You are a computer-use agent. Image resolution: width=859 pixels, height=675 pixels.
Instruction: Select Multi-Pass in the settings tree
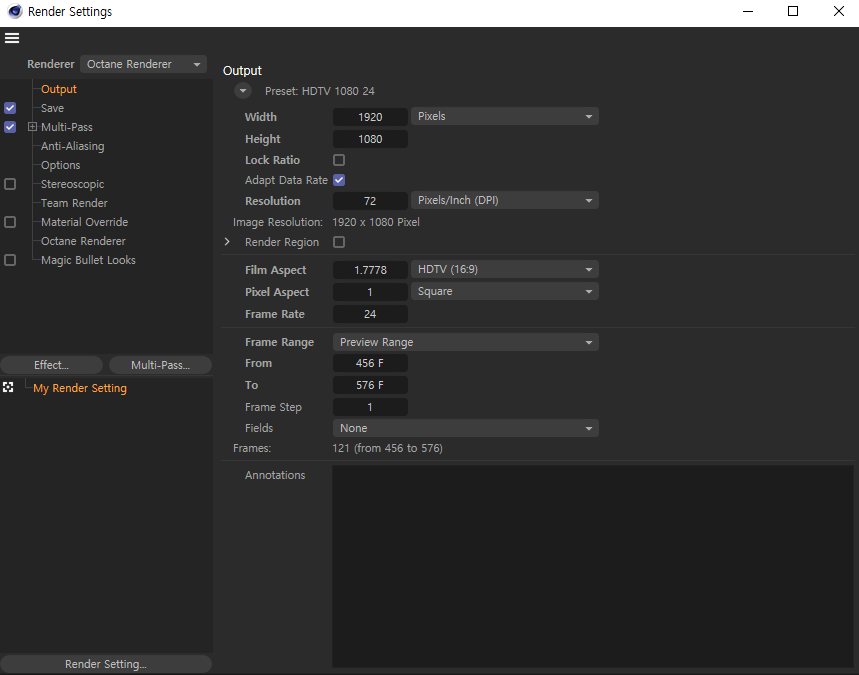coord(67,127)
